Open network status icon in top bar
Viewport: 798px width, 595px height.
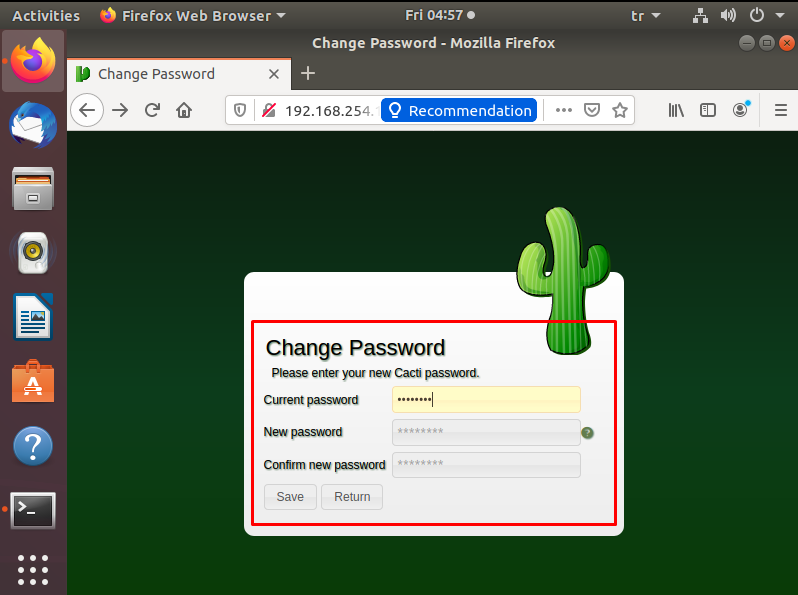[x=700, y=16]
